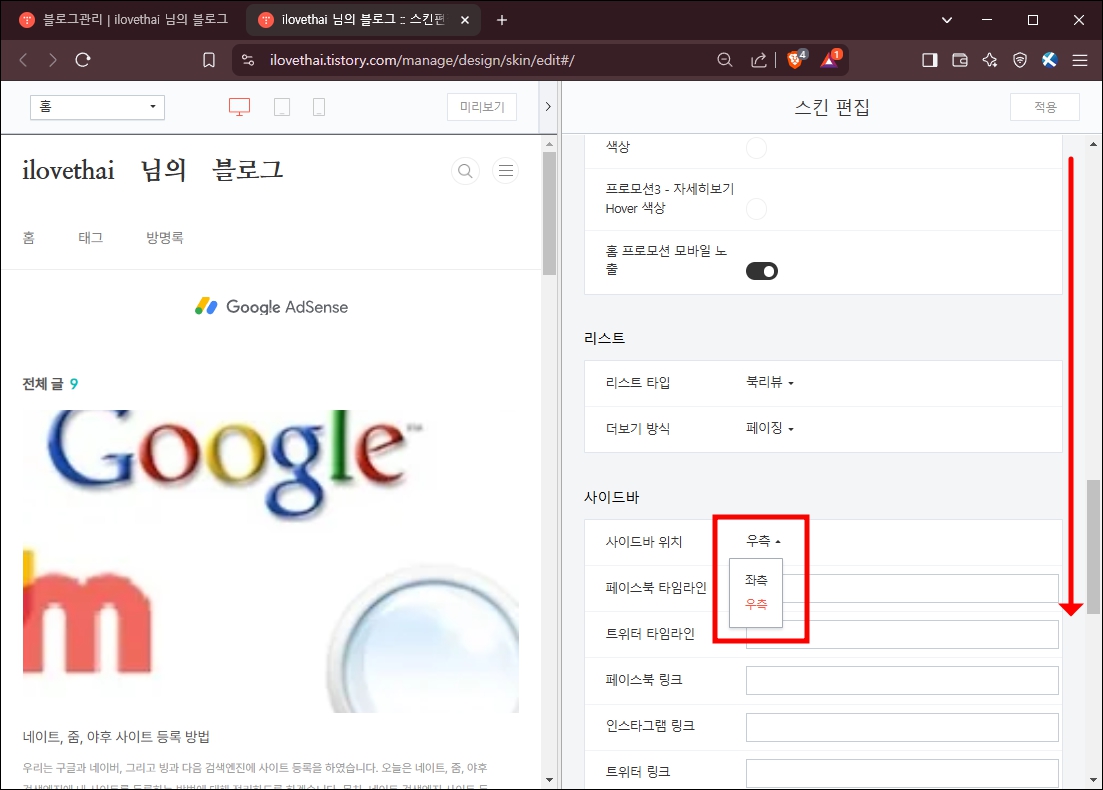Open 방명록 blog navigation menu

click(165, 238)
